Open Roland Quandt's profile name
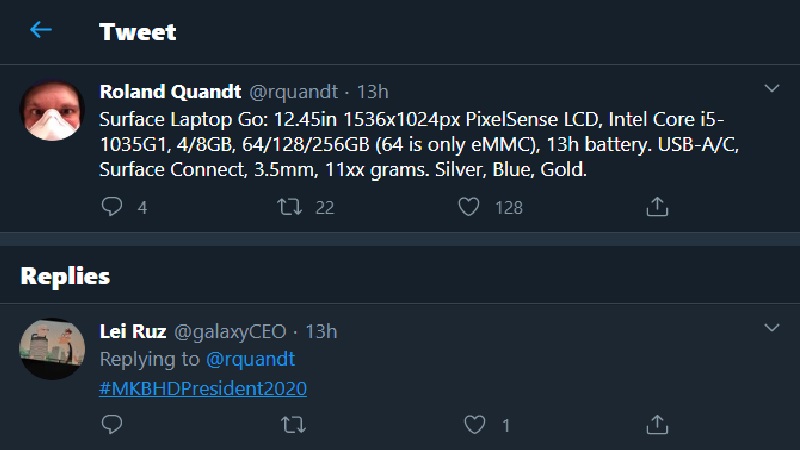 coord(169,92)
